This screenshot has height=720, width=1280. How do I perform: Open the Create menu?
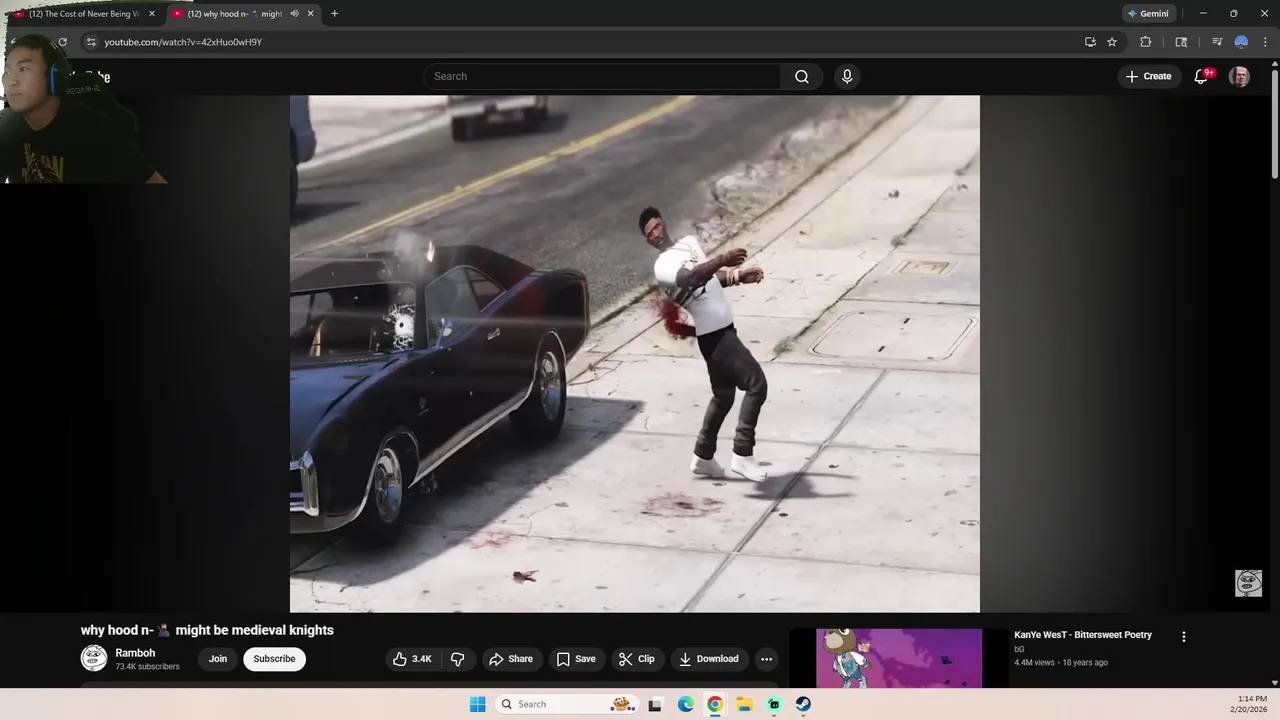pos(1148,77)
